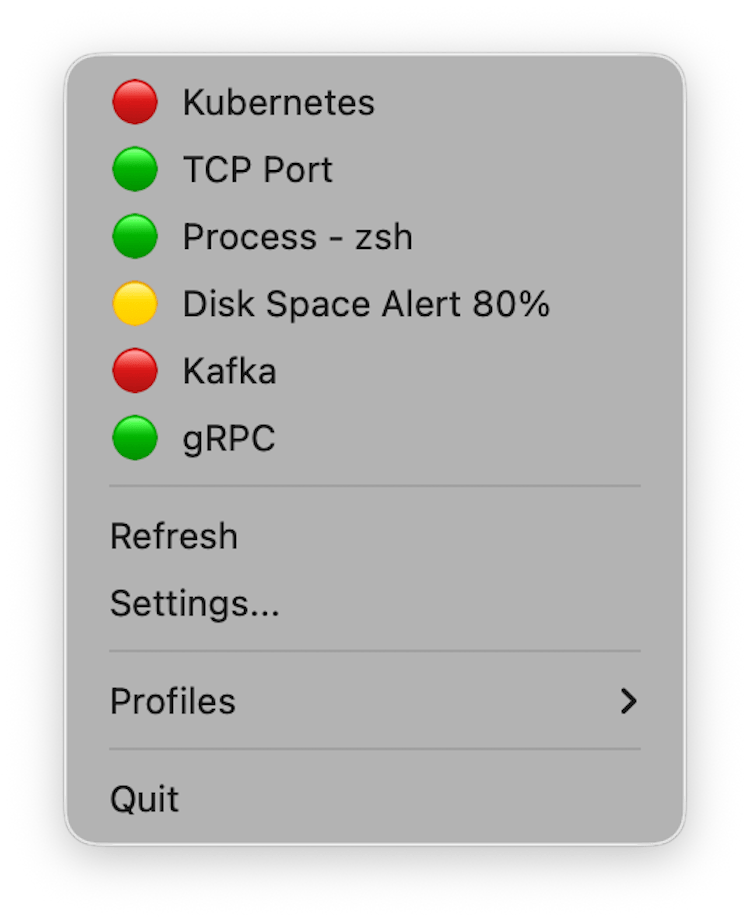Select the gRPC menu item
Image resolution: width=750 pixels, height=921 pixels.
pyautogui.click(x=228, y=438)
